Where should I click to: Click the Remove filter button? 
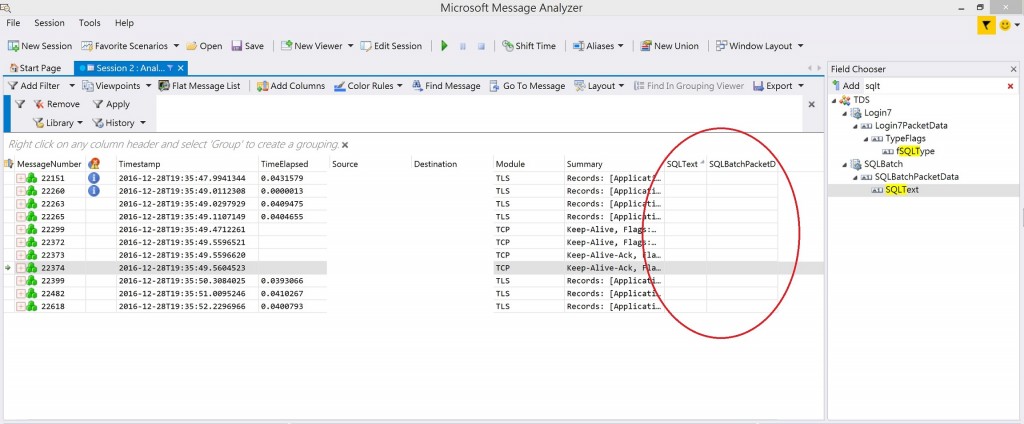point(56,104)
